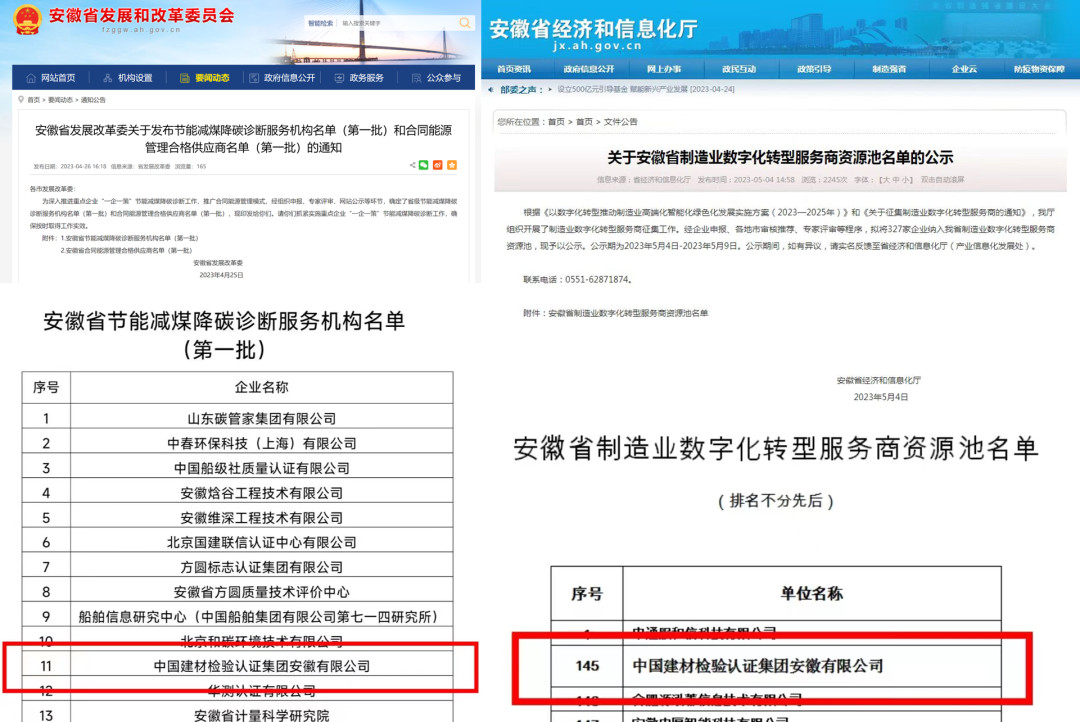1080x722 pixels.
Task: Open 防疫物资保障 navigation item
Action: [1039, 69]
